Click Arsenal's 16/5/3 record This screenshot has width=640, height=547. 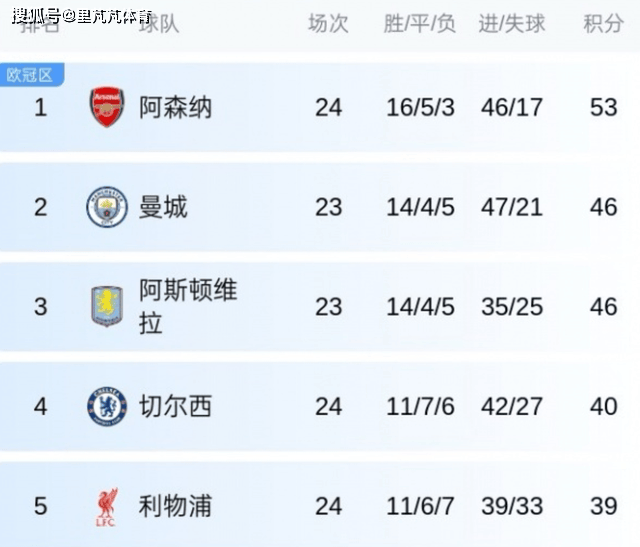(420, 107)
